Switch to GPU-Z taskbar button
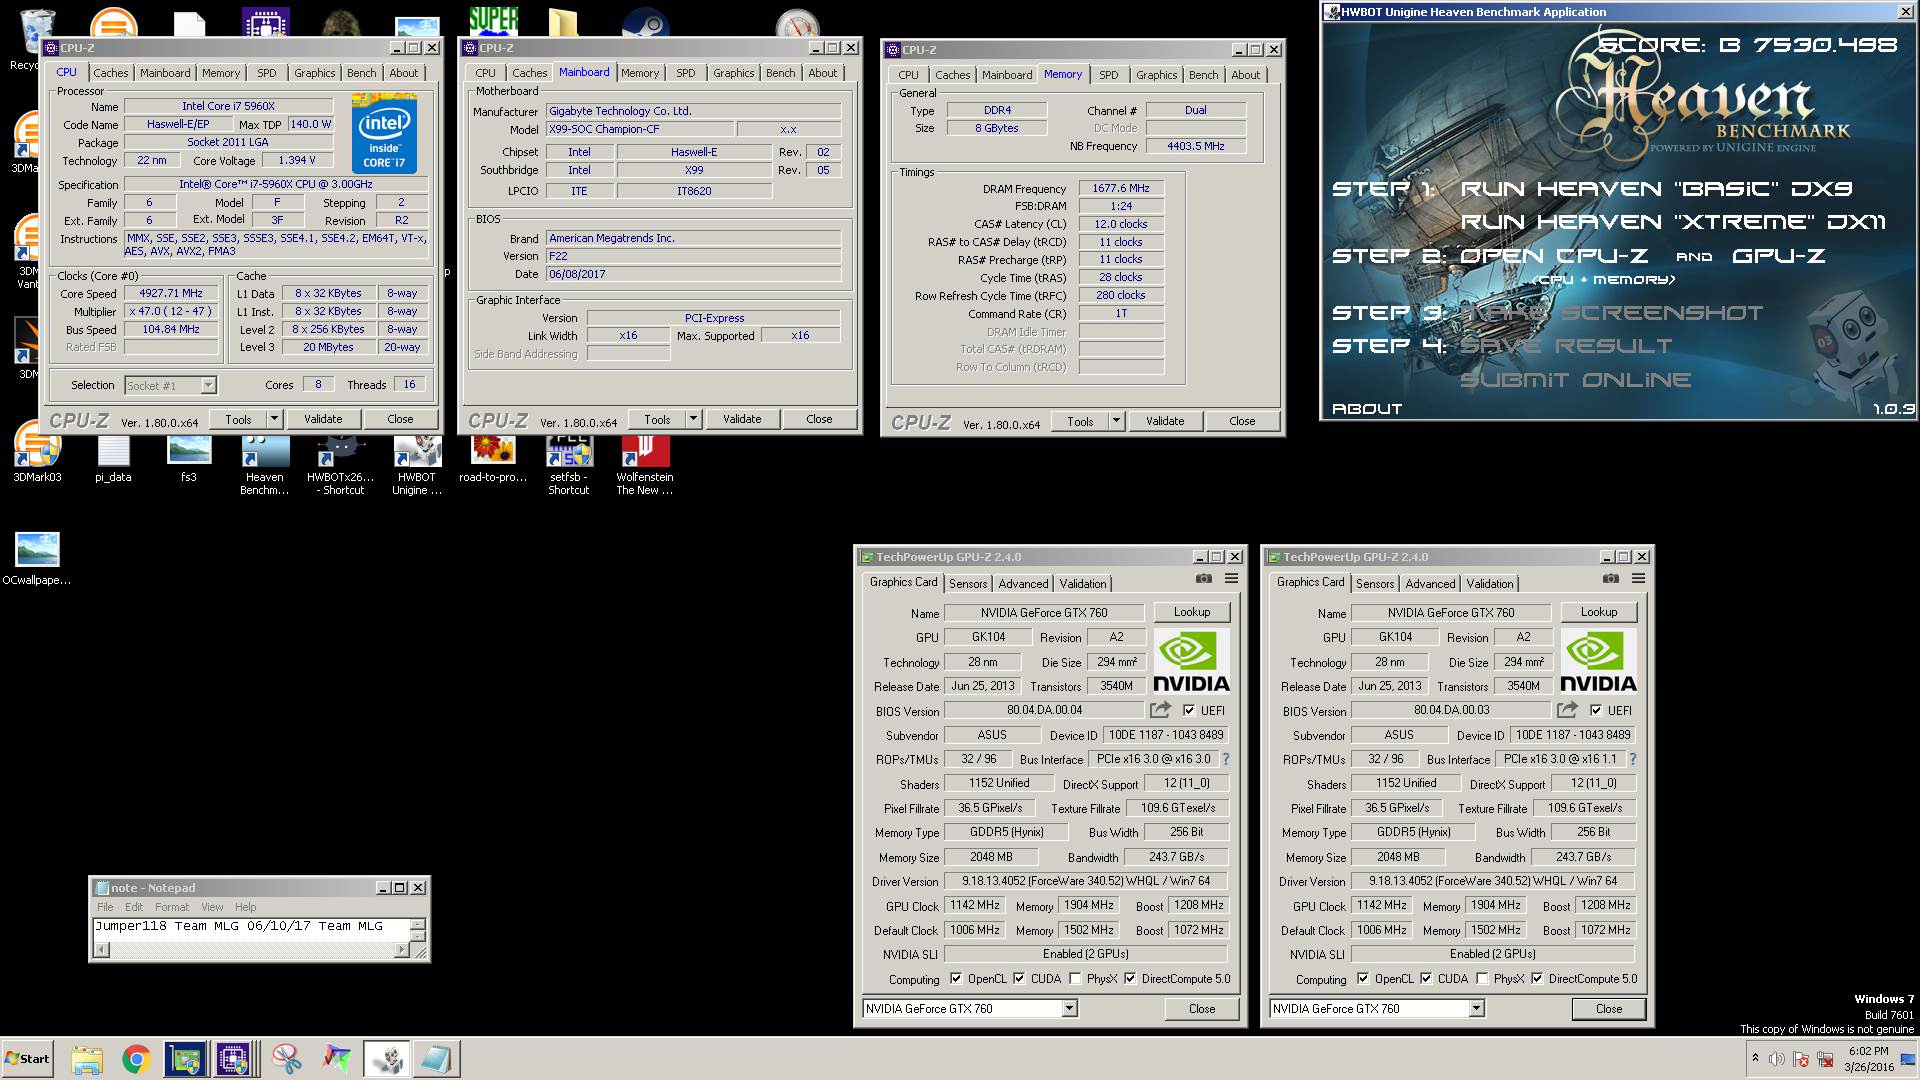This screenshot has height=1080, width=1920. pyautogui.click(x=185, y=1059)
